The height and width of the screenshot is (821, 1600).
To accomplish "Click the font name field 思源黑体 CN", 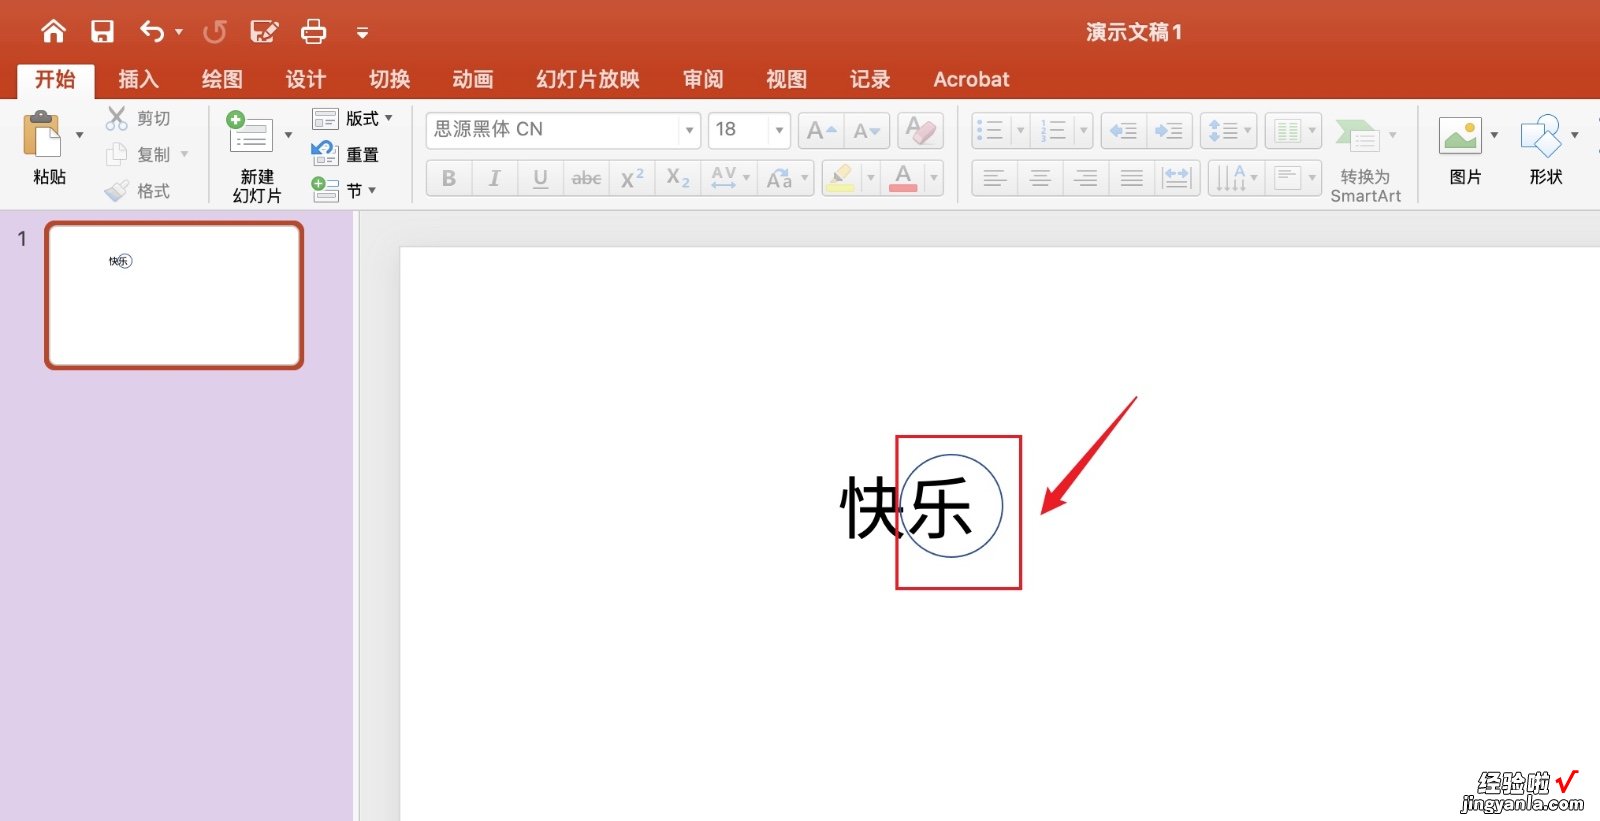I will pyautogui.click(x=553, y=130).
